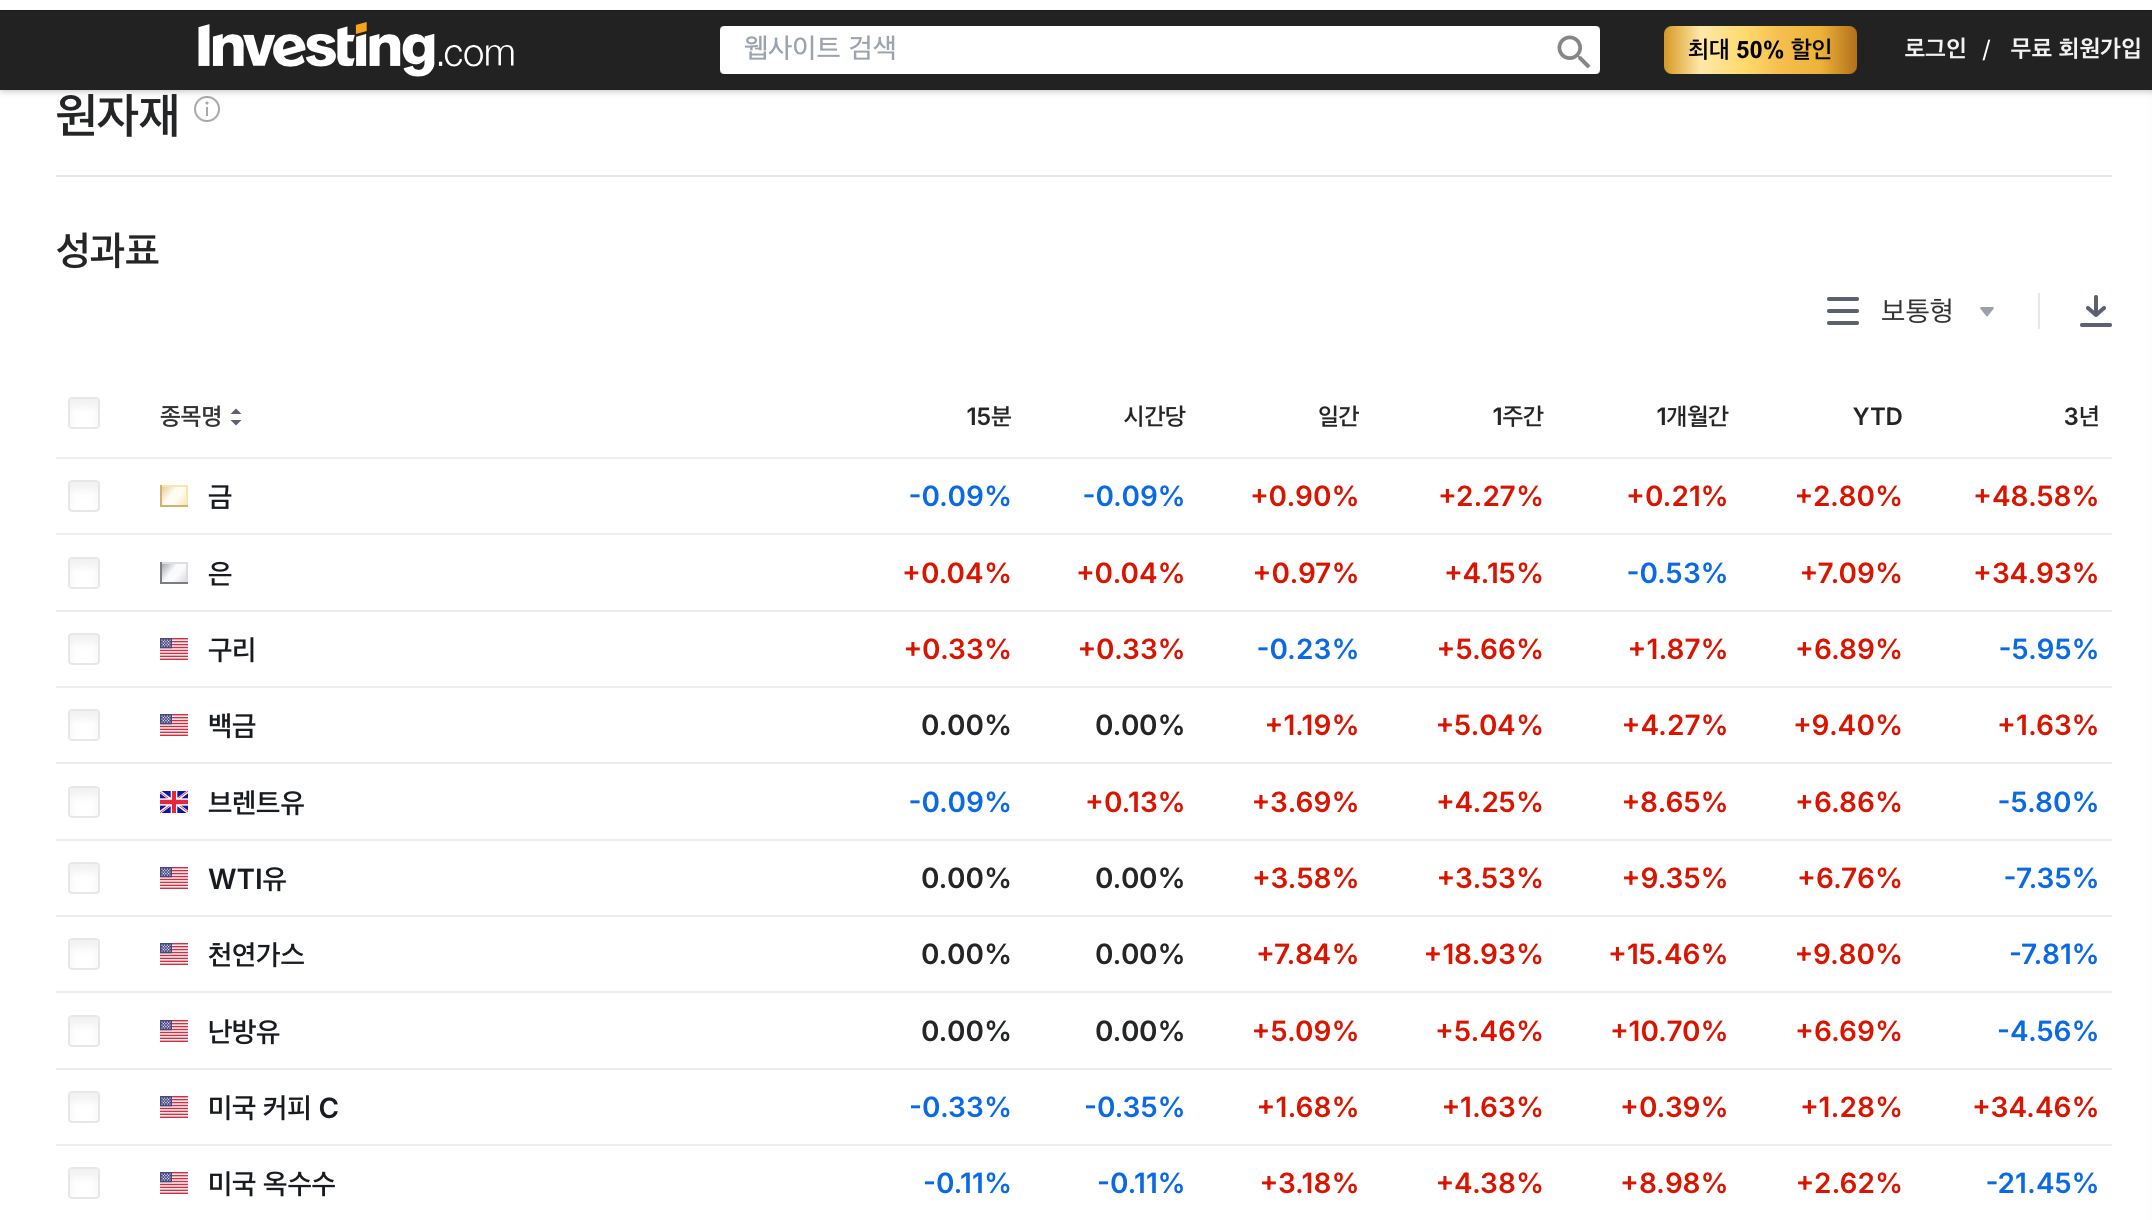Click the 1개월간 column header
The image size is (2152, 1220).
pyautogui.click(x=1692, y=416)
